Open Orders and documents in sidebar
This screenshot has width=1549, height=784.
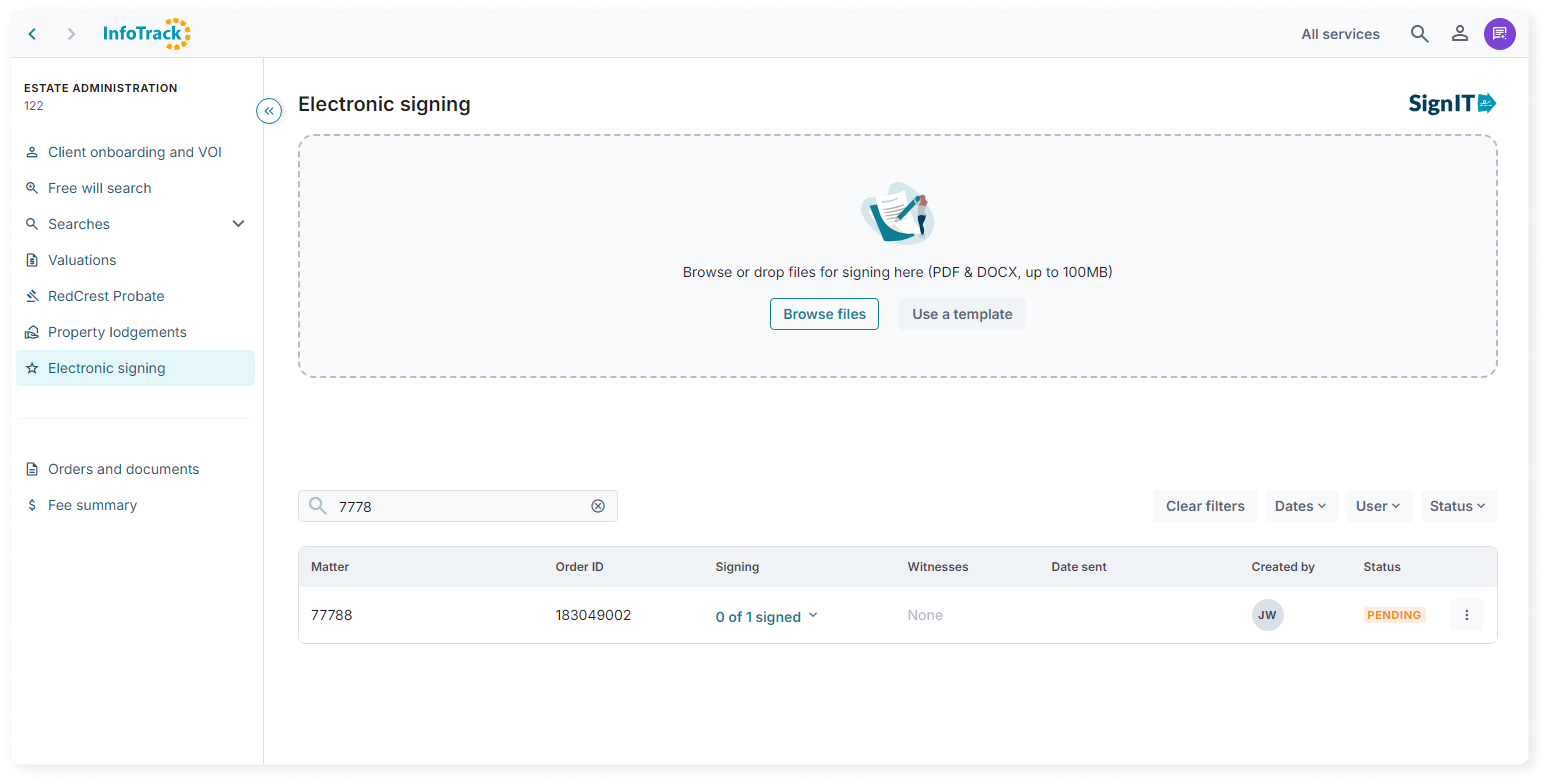123,469
